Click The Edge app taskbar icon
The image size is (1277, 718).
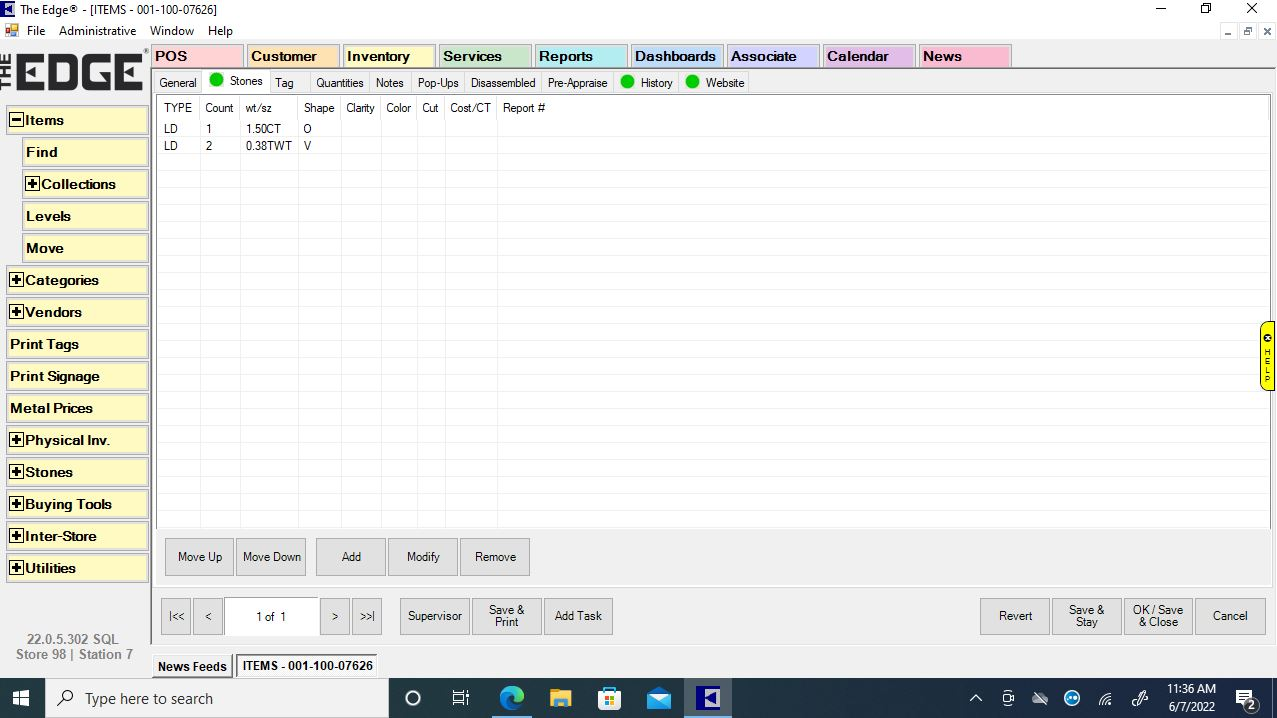tap(708, 698)
